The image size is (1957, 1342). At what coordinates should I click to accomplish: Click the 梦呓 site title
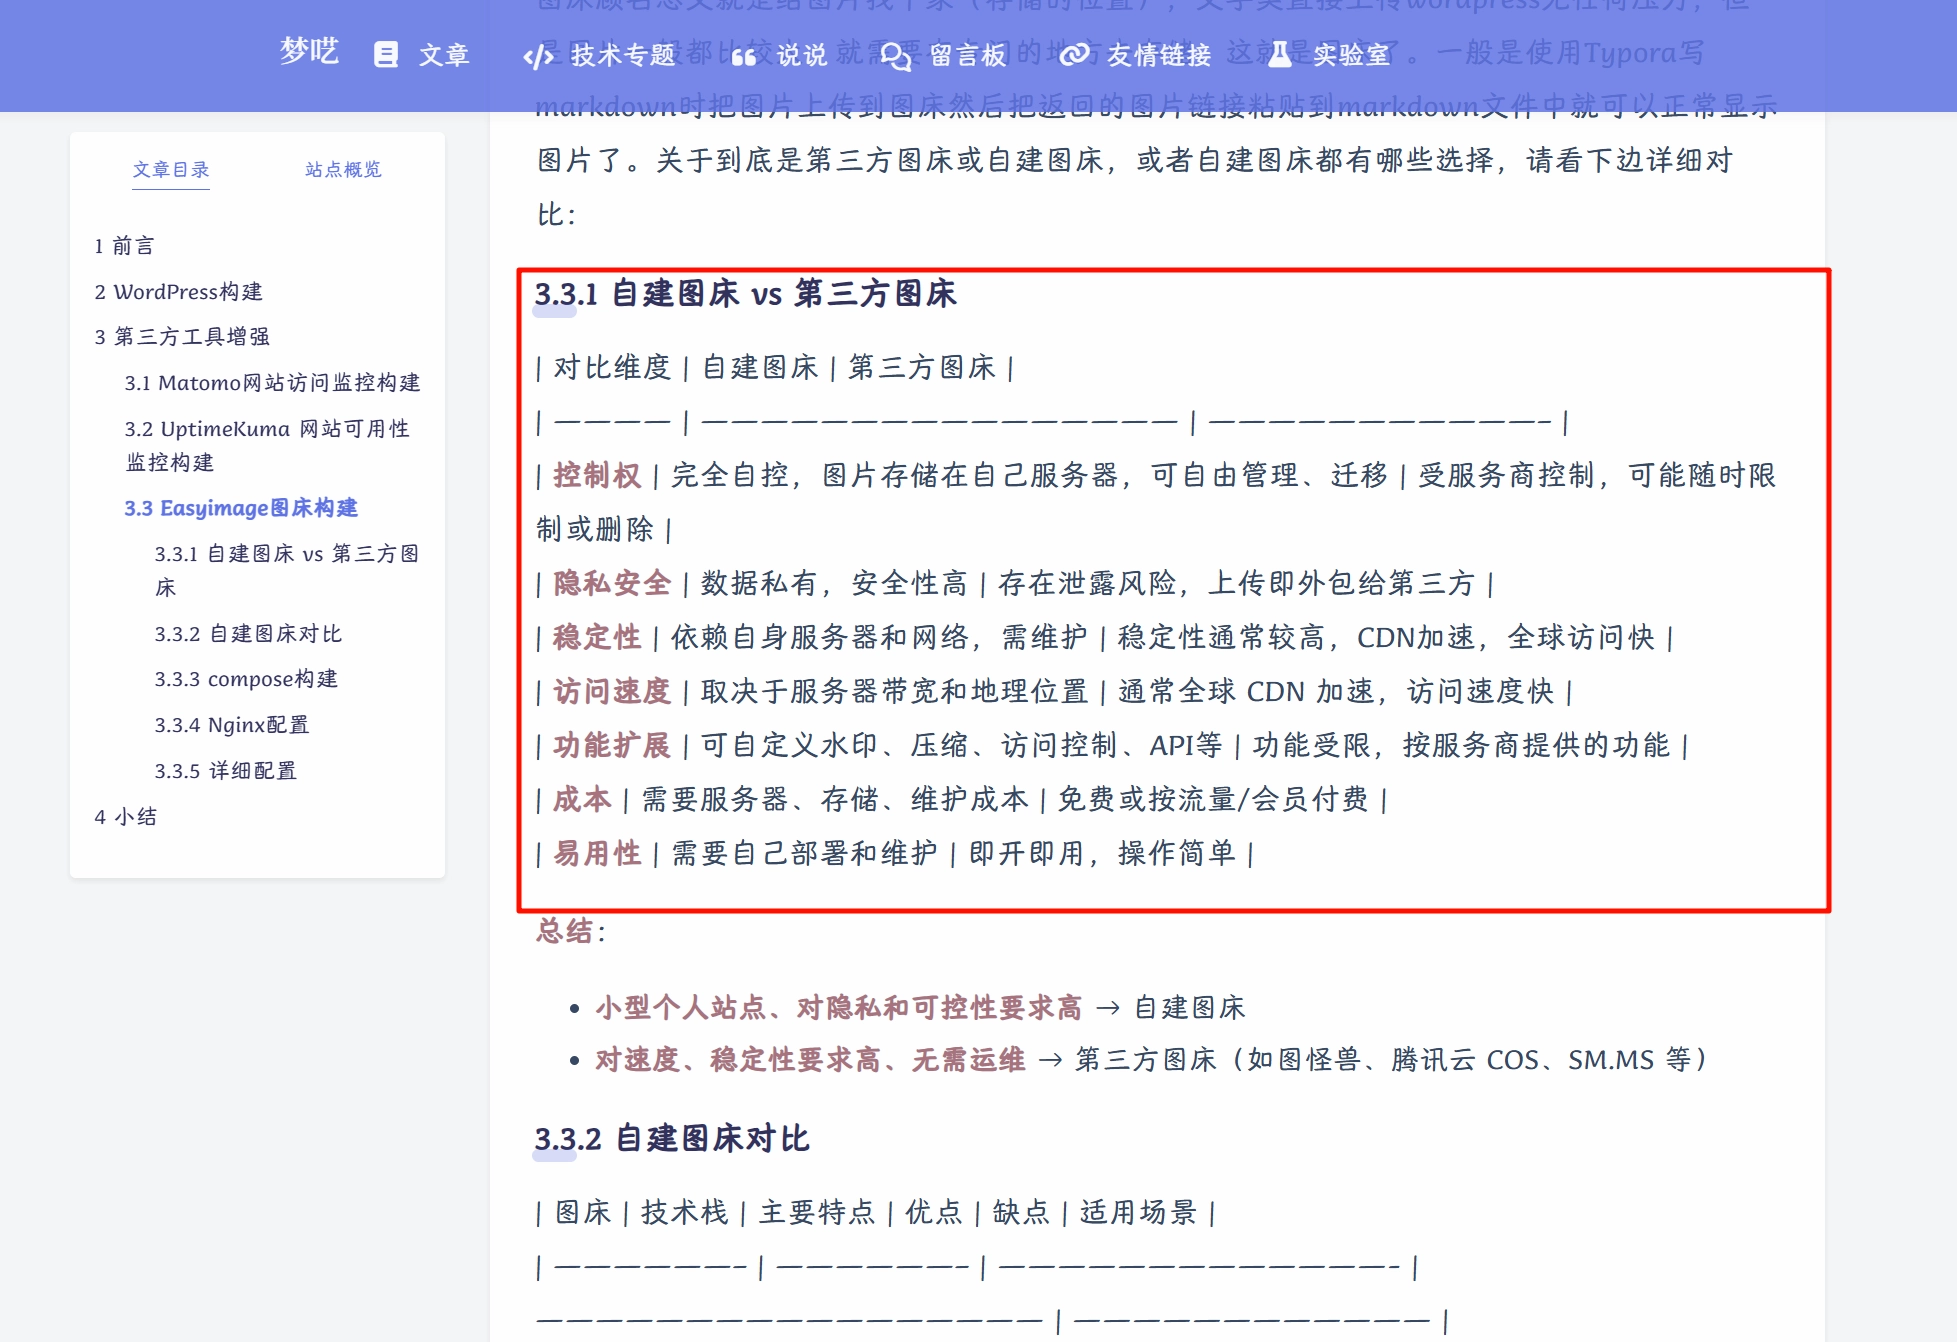pos(309,52)
